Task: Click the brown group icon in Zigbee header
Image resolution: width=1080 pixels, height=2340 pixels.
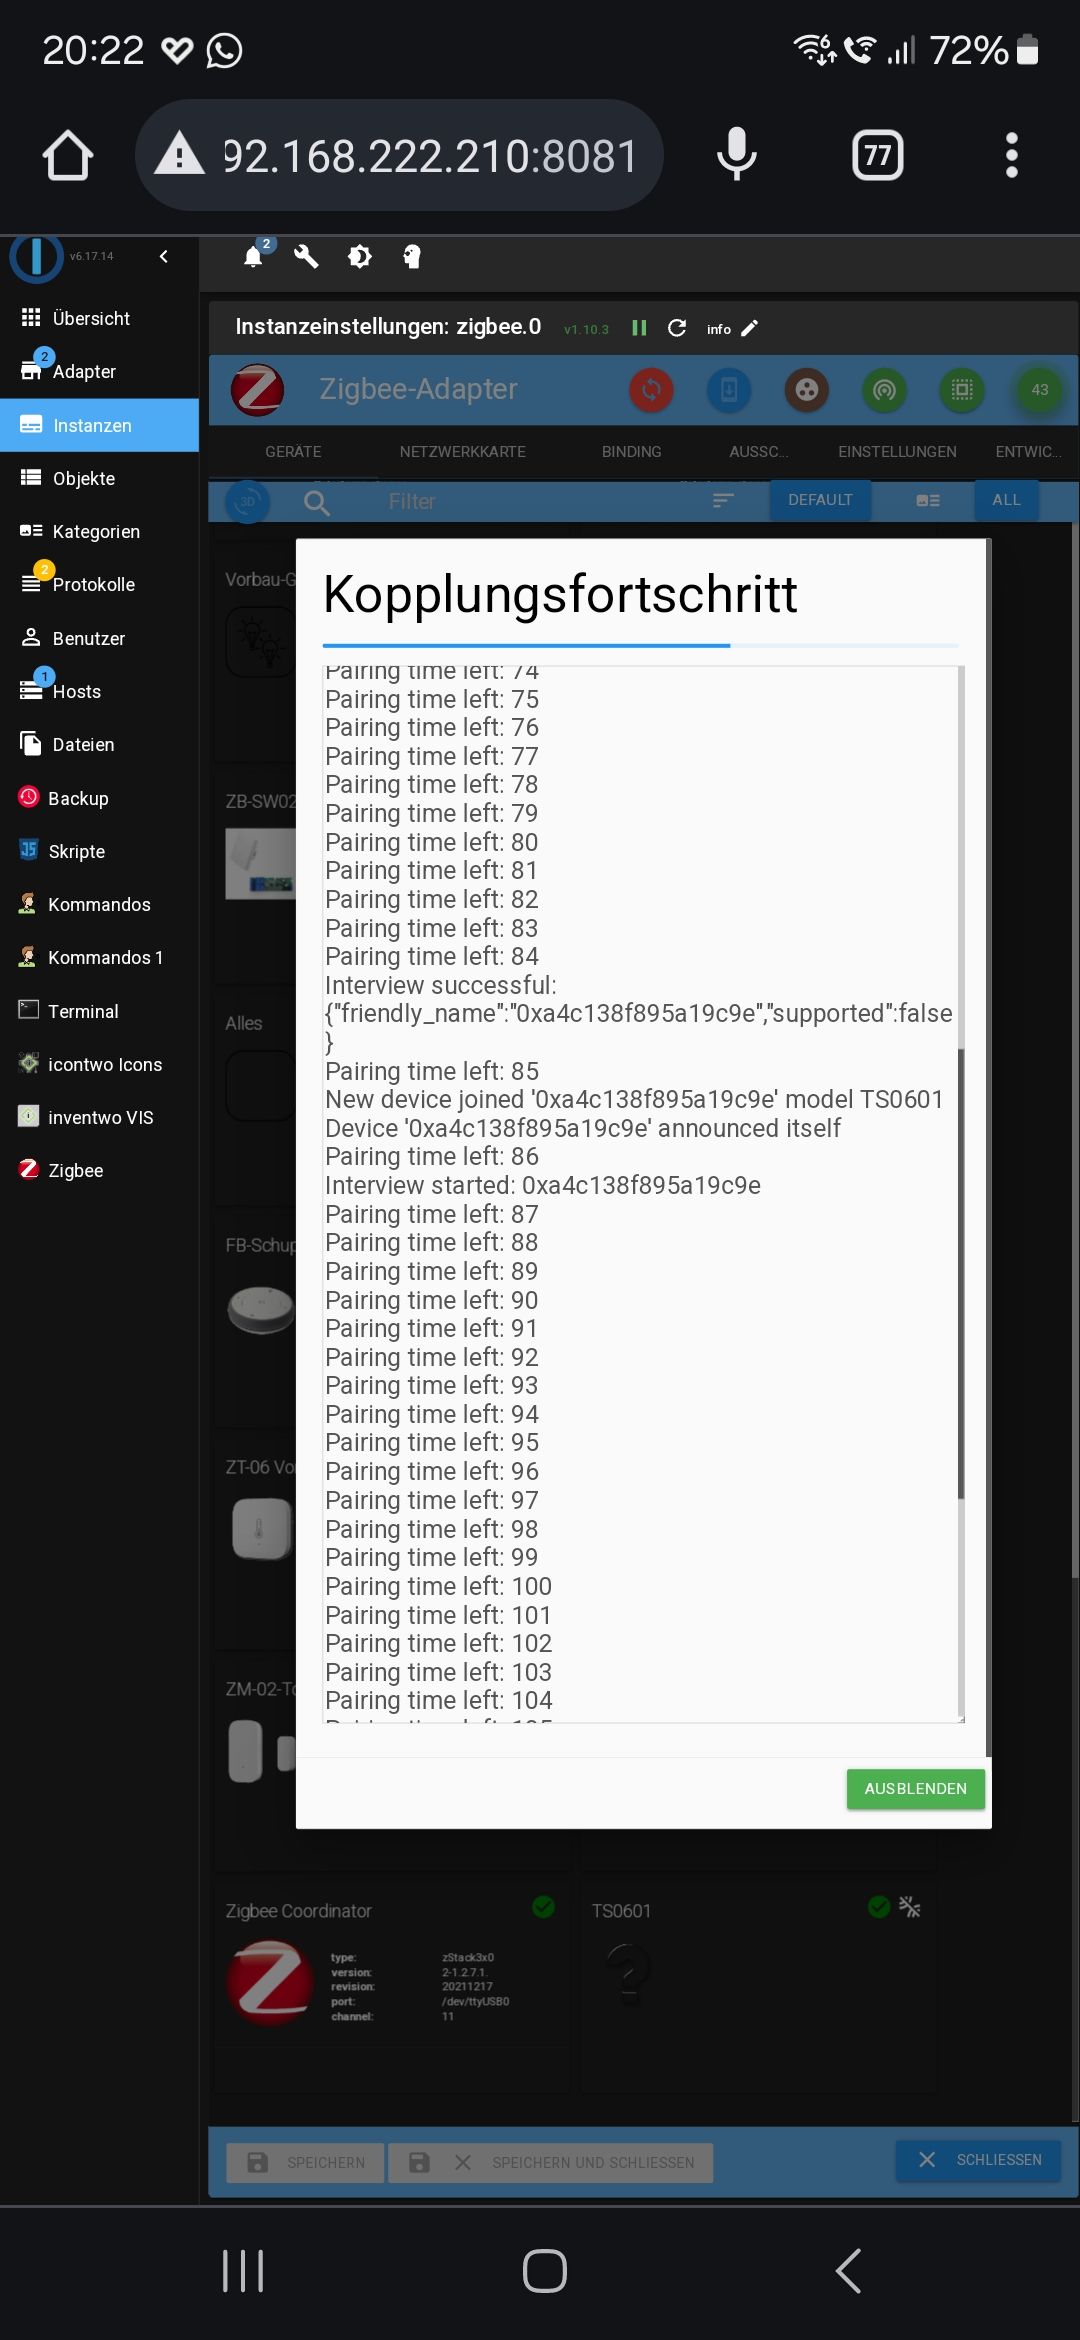Action: (x=807, y=390)
